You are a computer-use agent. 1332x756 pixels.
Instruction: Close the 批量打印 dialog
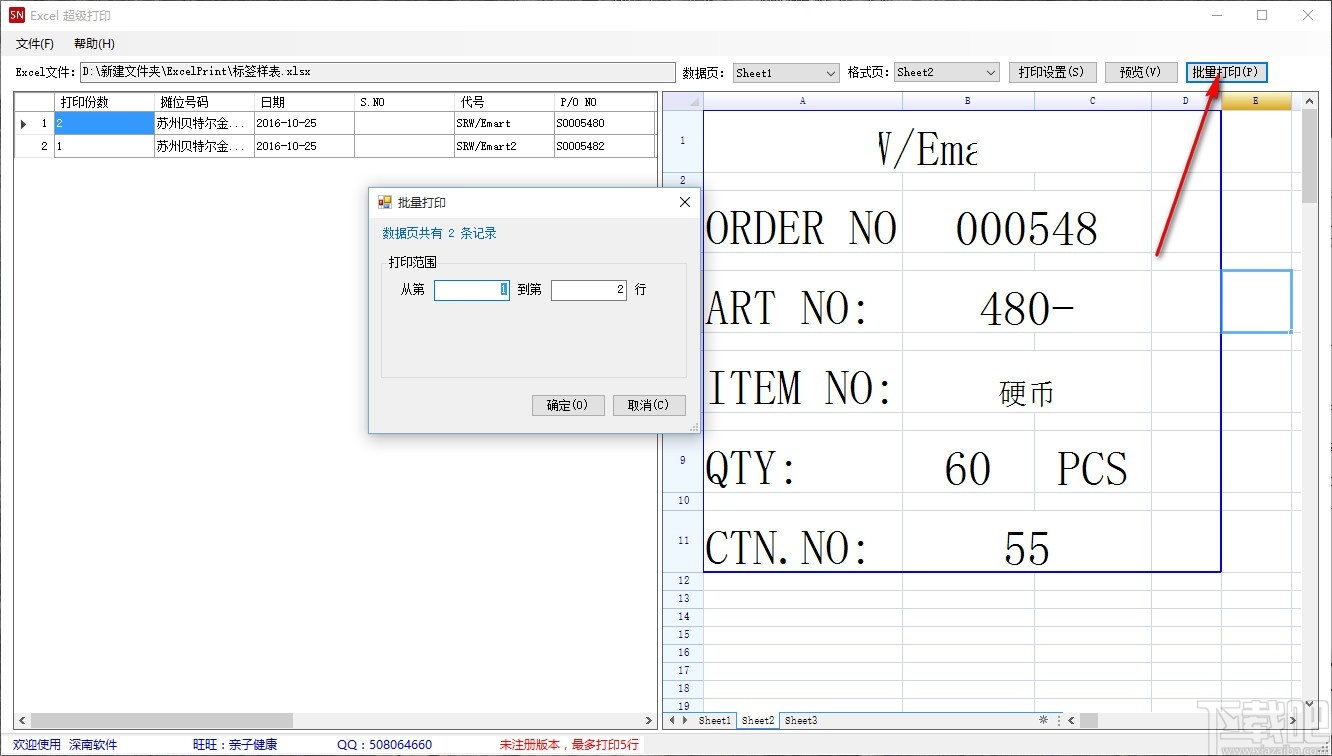[685, 202]
